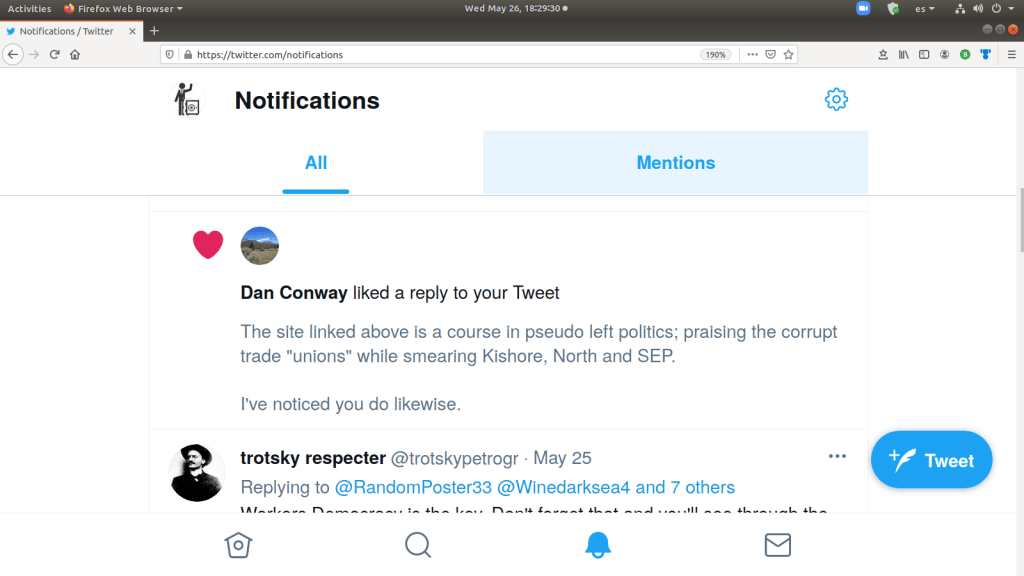1024x576 pixels.
Task: Open more options on trotsky respecter tweet
Action: pyautogui.click(x=837, y=457)
